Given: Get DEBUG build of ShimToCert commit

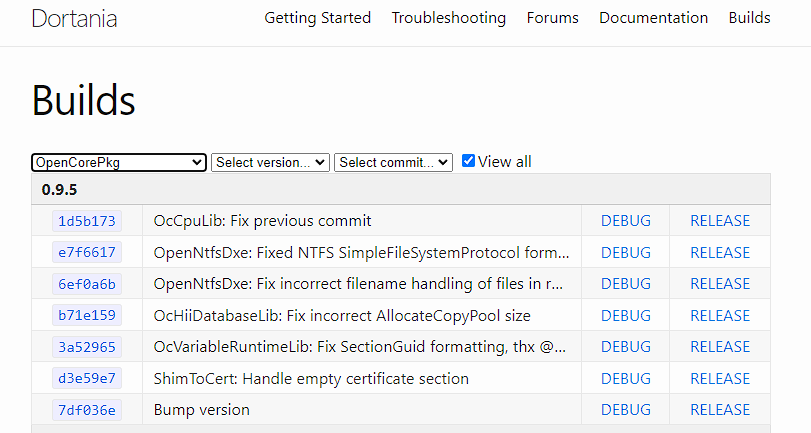Looking at the screenshot, I should [x=625, y=379].
